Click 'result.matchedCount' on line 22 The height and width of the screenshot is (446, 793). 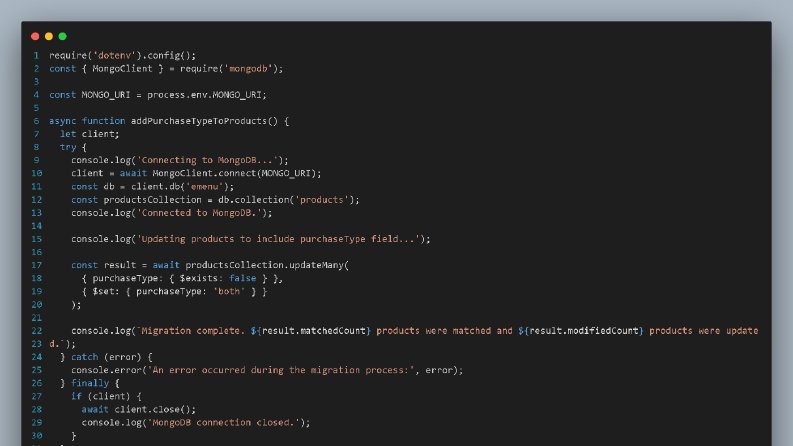pos(314,331)
